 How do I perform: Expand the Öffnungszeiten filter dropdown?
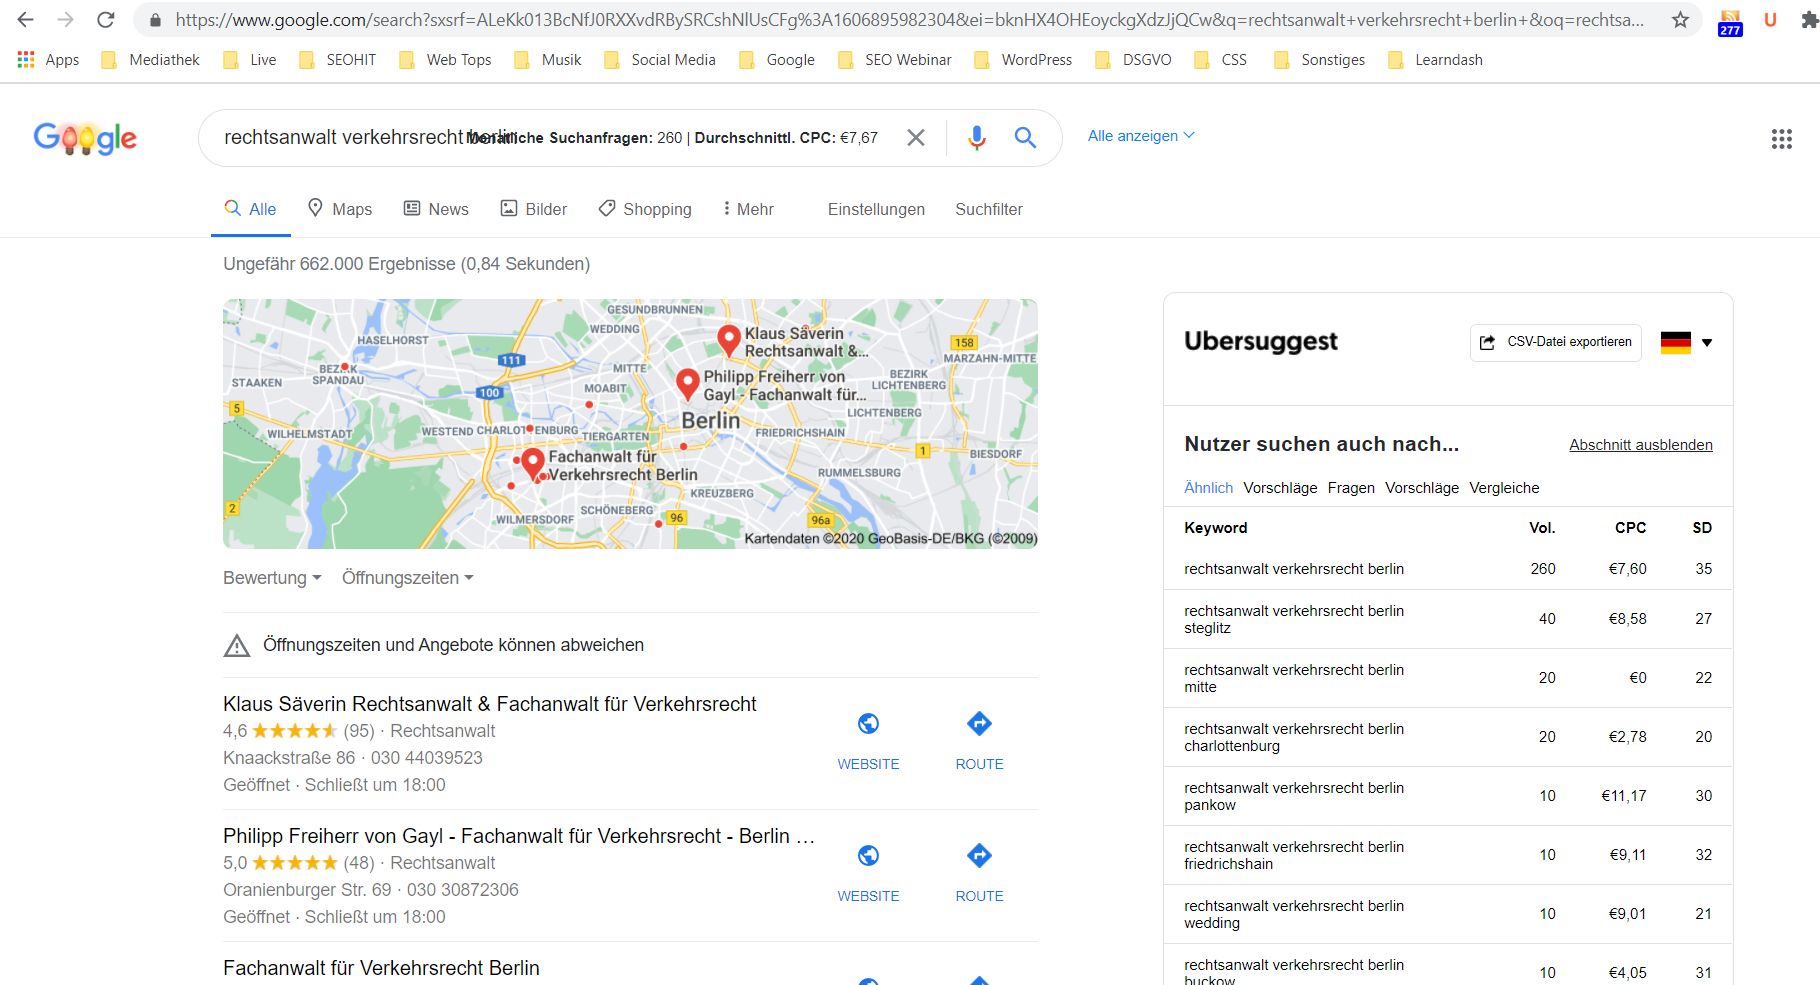tap(407, 578)
